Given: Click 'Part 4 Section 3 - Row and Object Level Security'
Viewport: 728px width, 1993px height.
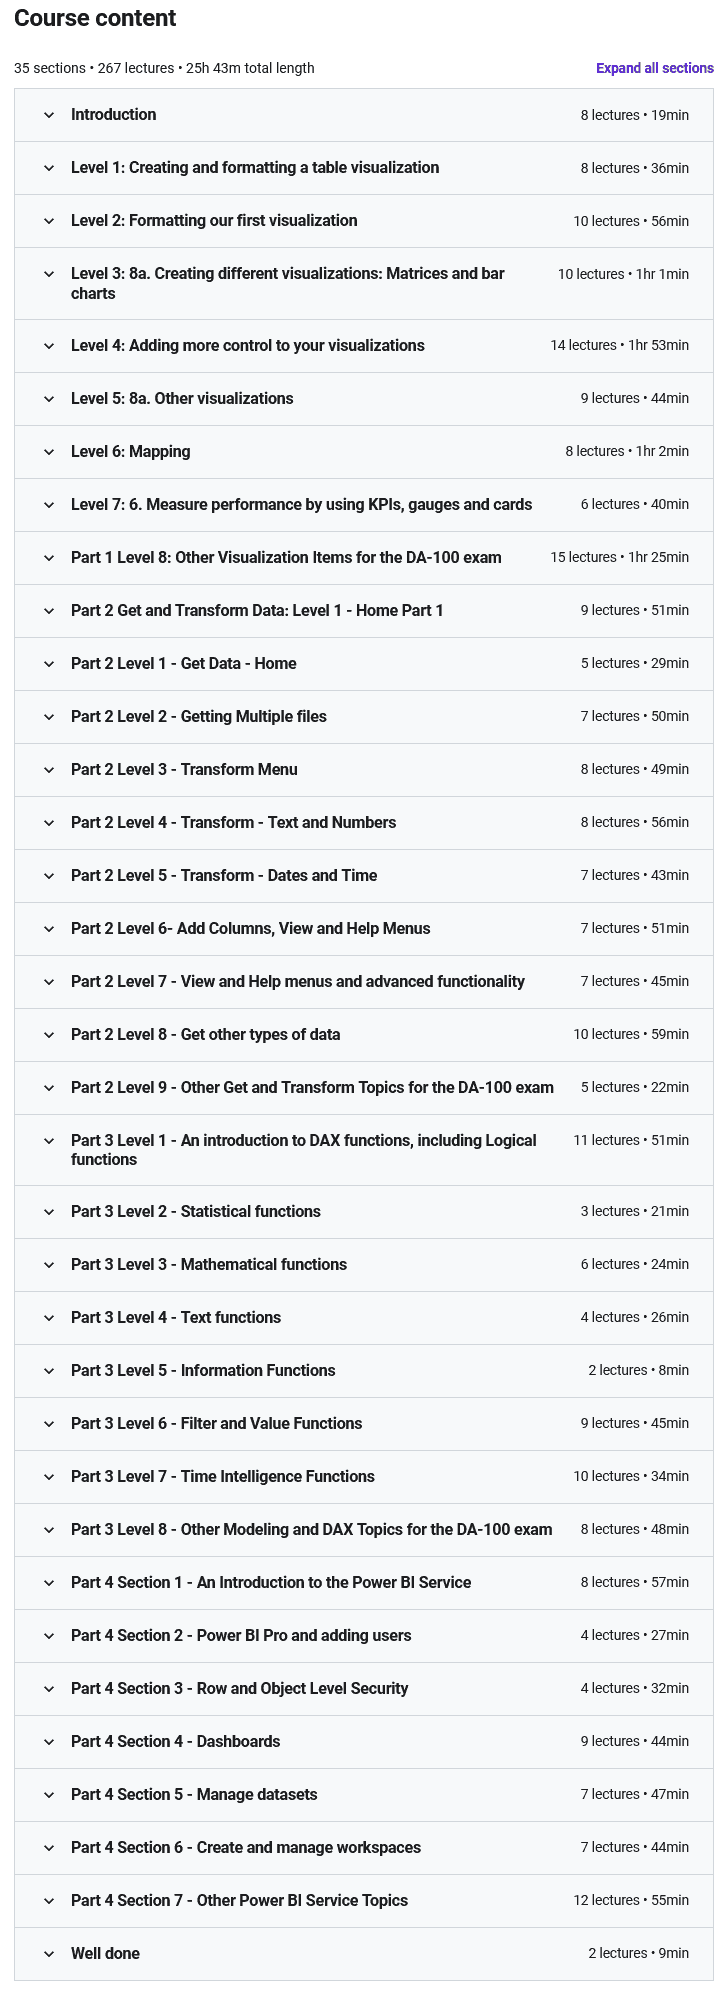Looking at the screenshot, I should [x=240, y=1688].
